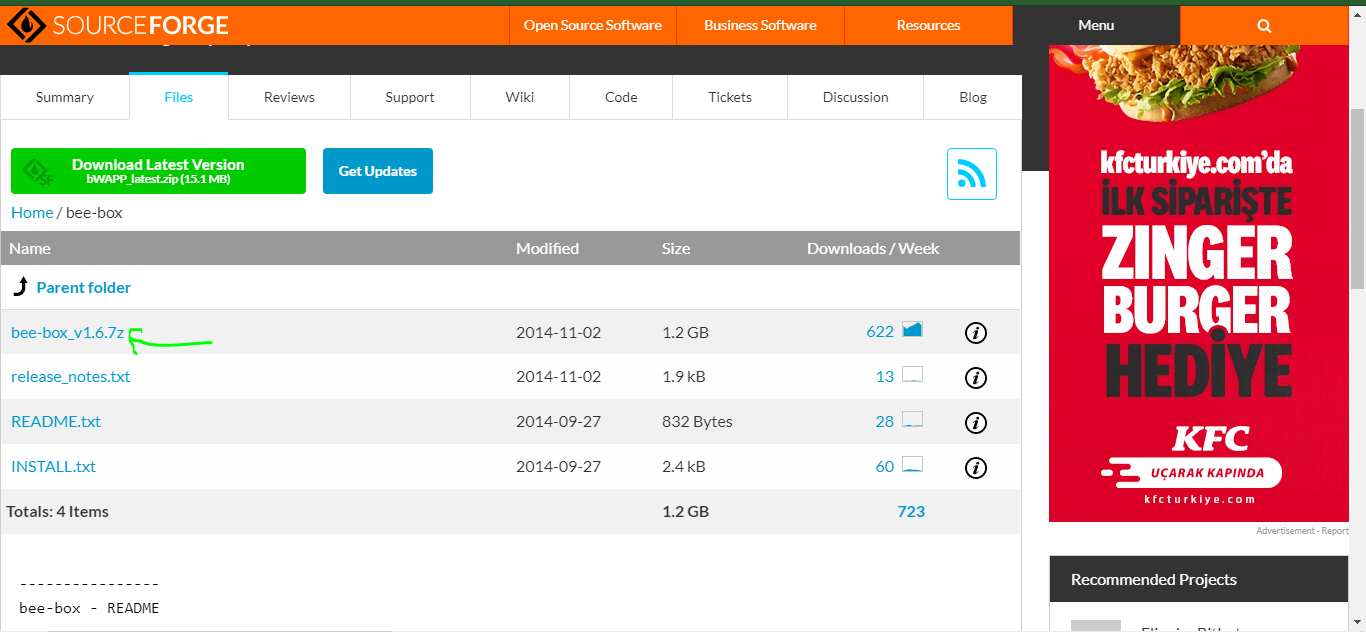Screen dimensions: 1366x632
Task: Click the Get Updates button
Action: (378, 171)
